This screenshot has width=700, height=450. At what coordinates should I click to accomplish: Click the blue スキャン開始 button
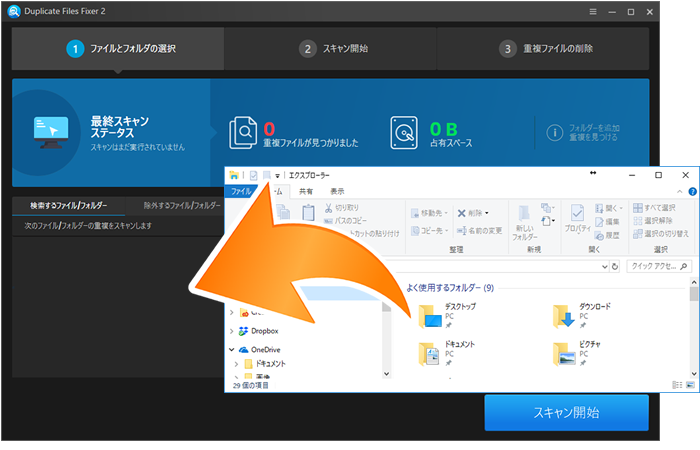[567, 412]
